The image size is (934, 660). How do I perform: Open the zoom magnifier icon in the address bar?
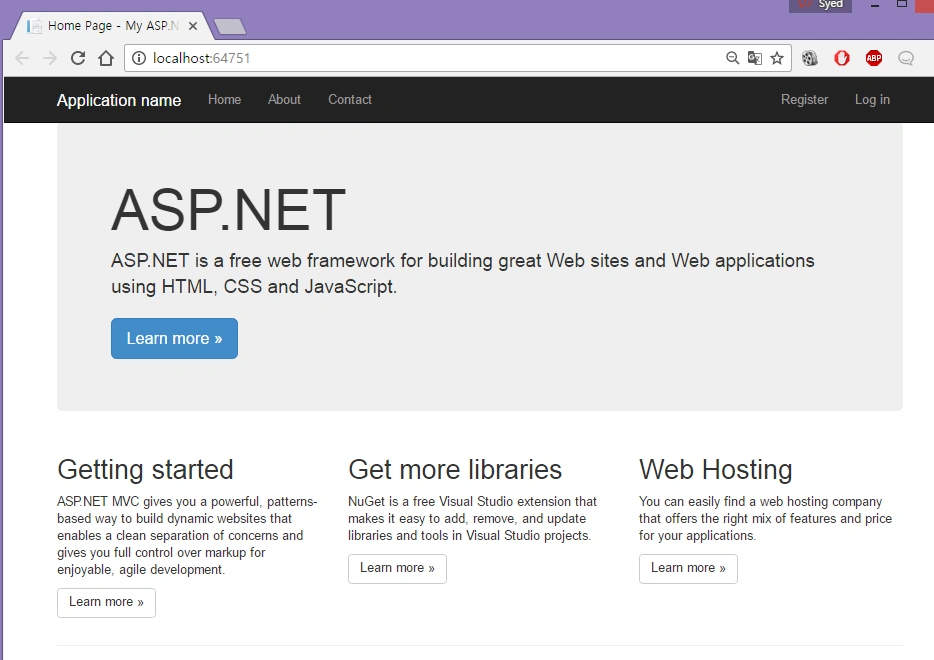pos(733,58)
